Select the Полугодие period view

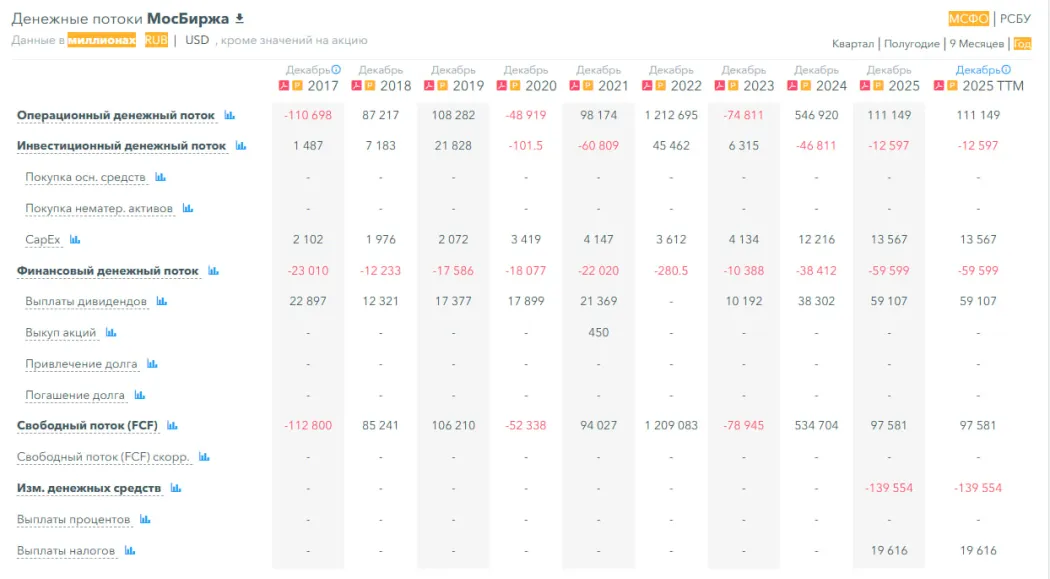coord(912,44)
